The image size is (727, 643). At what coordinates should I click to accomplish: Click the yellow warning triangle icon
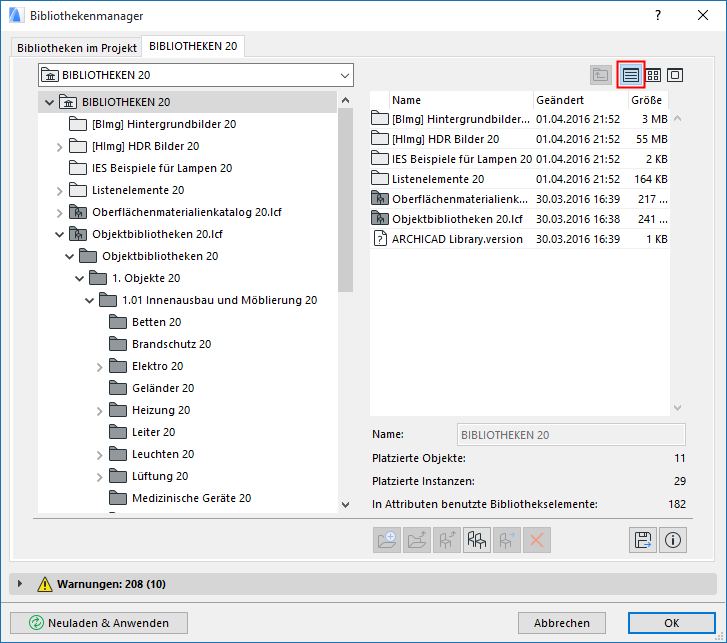click(x=45, y=584)
